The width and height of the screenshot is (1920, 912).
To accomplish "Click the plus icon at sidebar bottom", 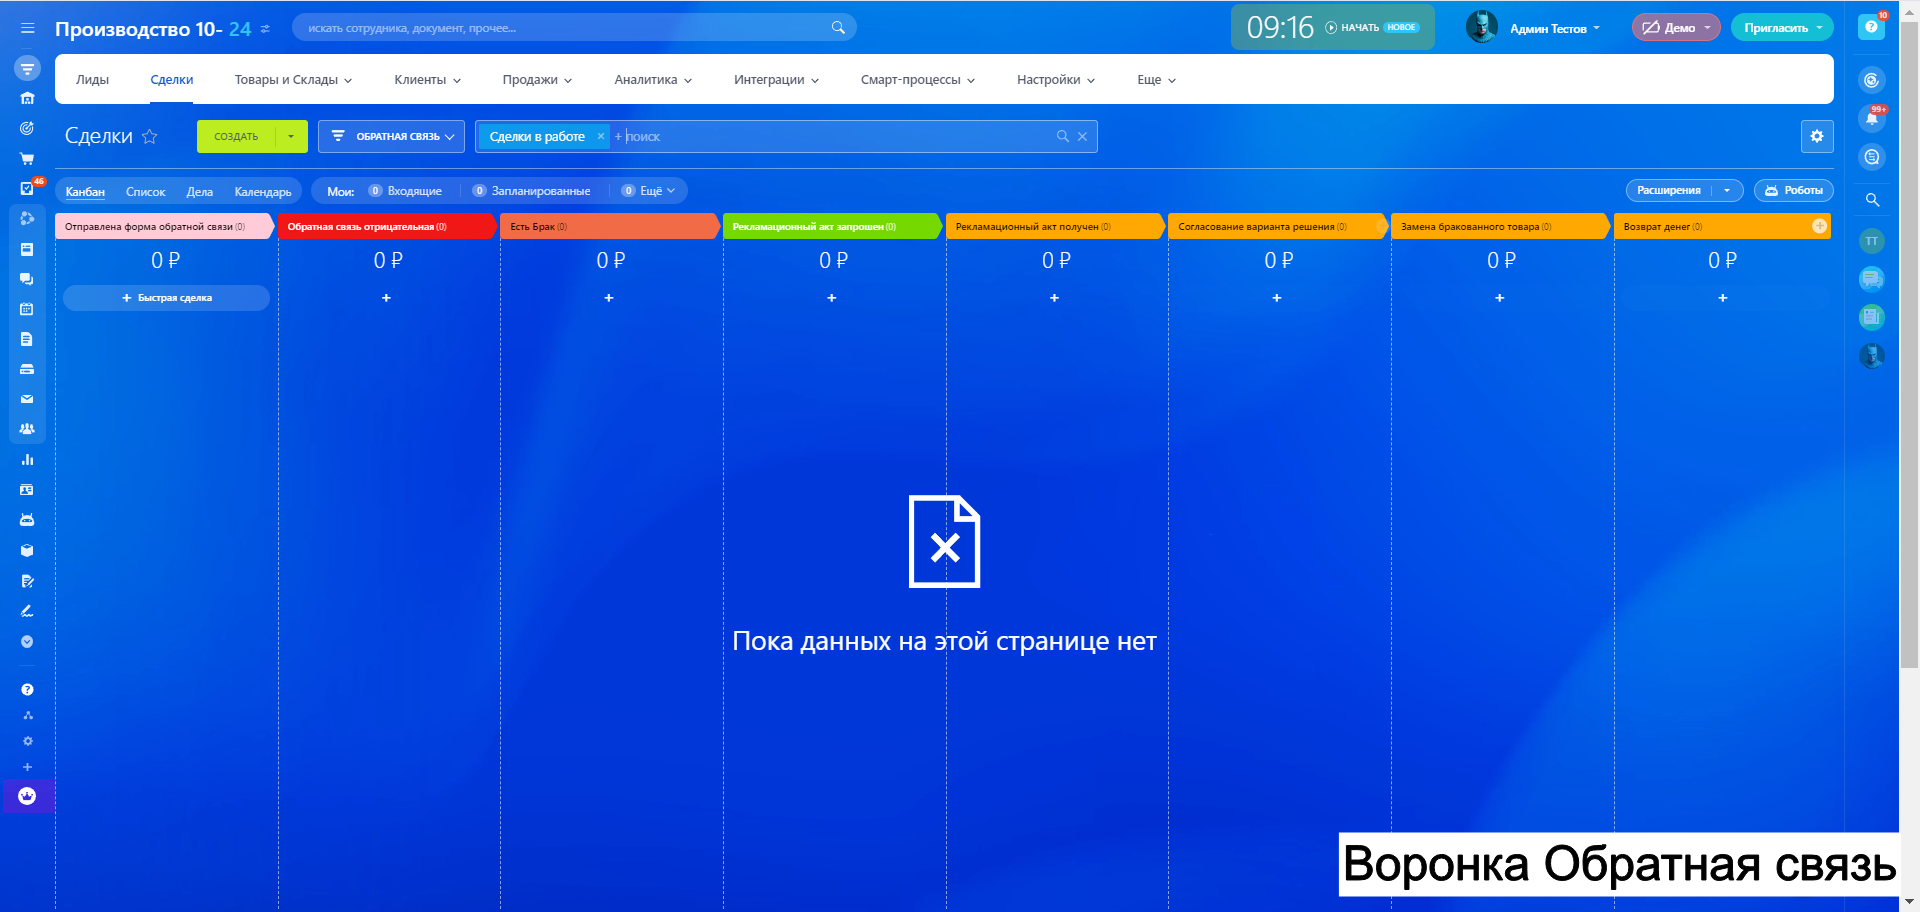I will [x=27, y=767].
